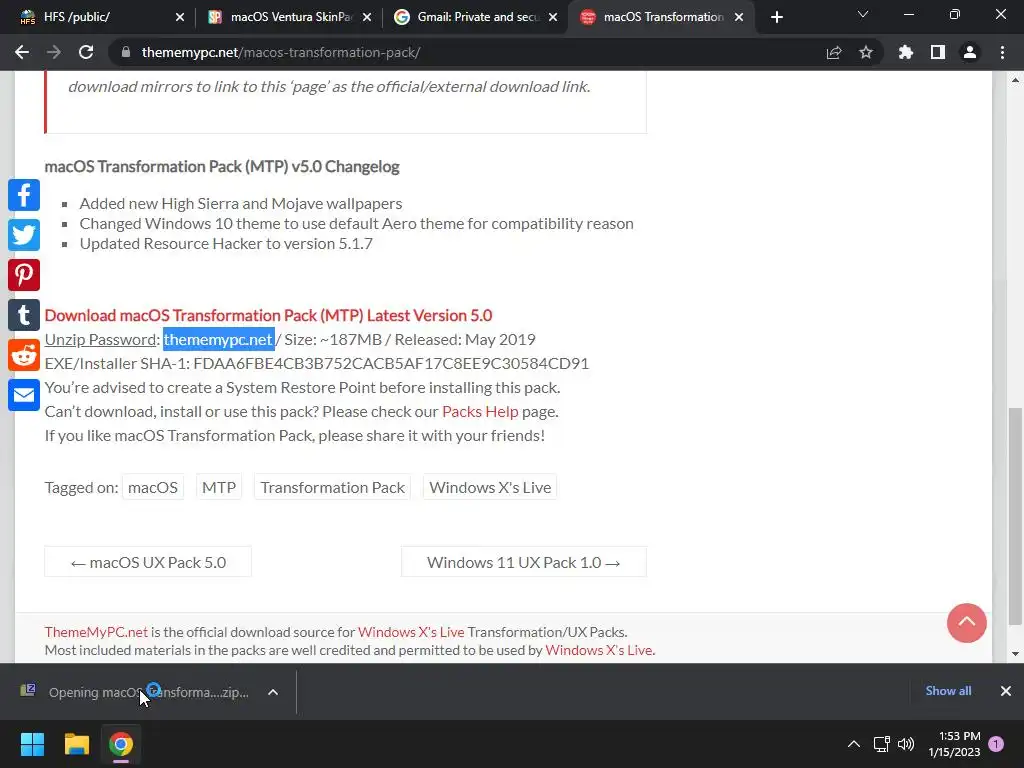Go back to the previous page
The image size is (1024, 768).
(x=22, y=52)
